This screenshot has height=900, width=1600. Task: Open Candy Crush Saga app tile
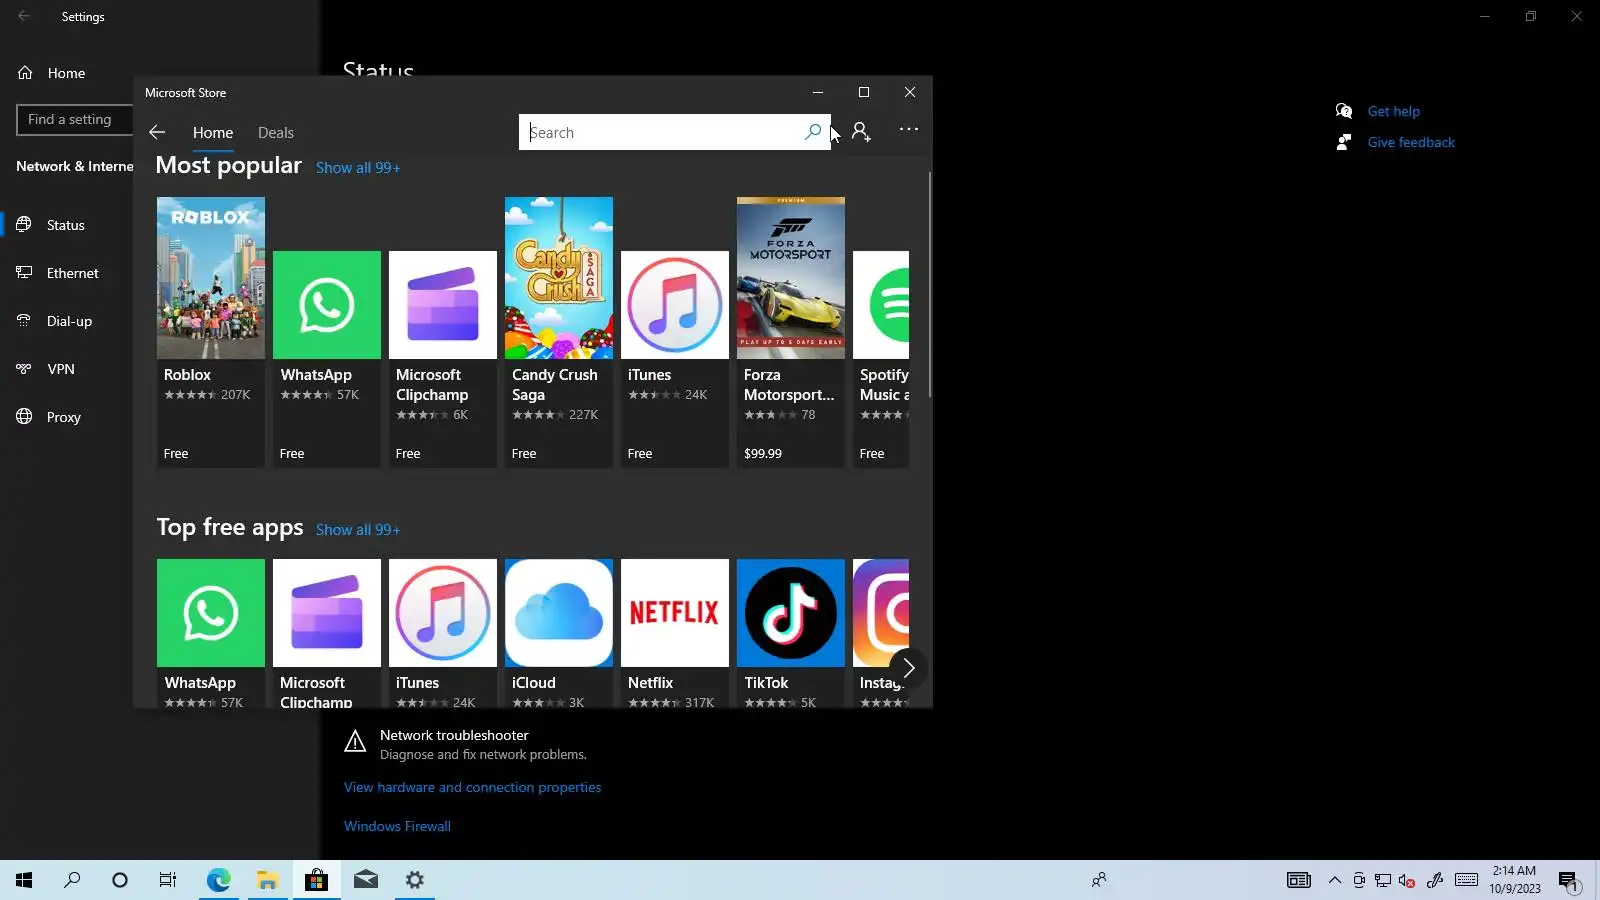[x=559, y=332]
